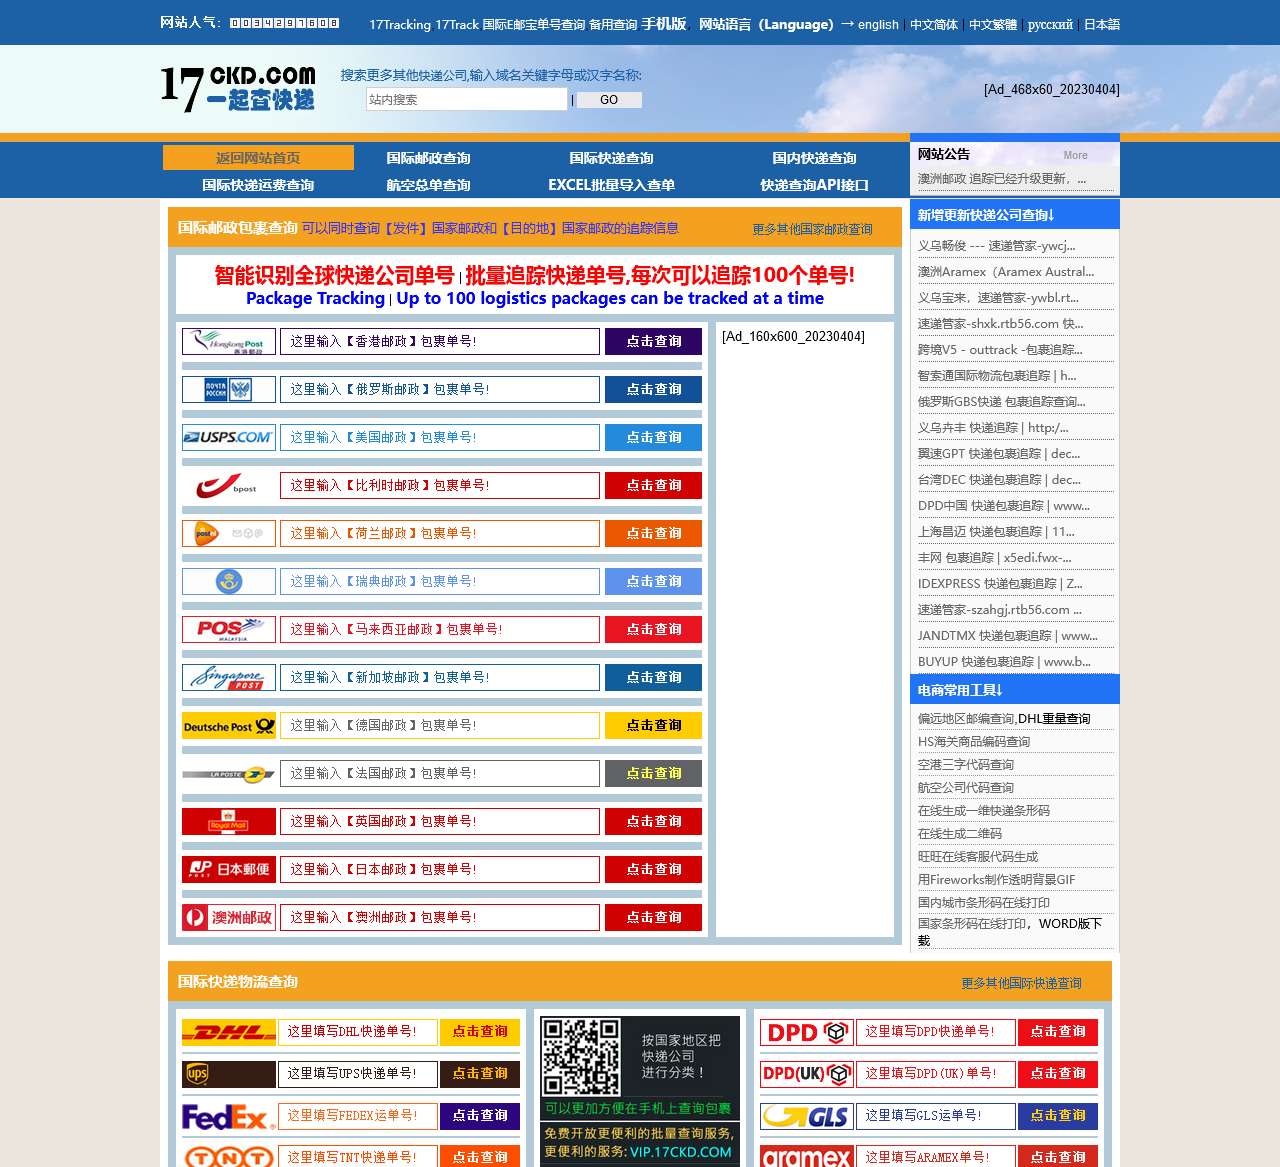
Task: Open 快递查询API接口 navigation item
Action: [x=814, y=185]
